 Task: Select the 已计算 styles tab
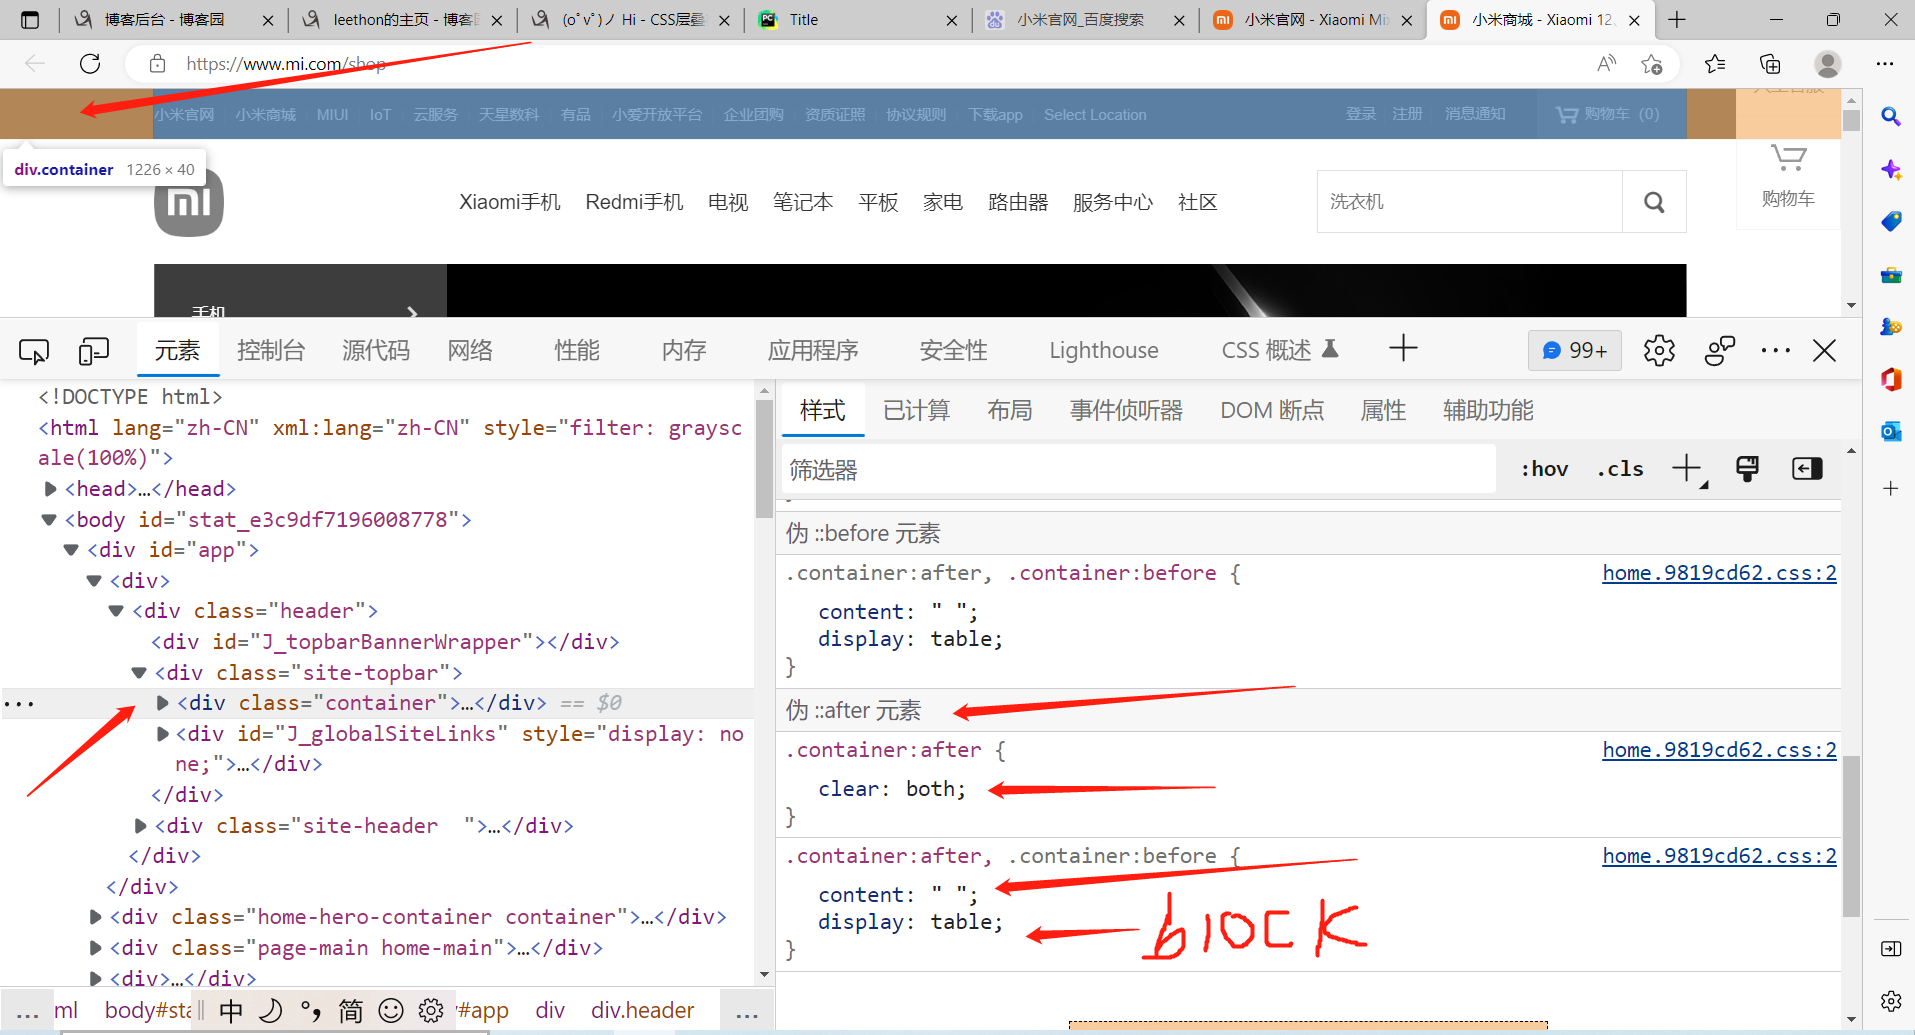pyautogui.click(x=917, y=410)
